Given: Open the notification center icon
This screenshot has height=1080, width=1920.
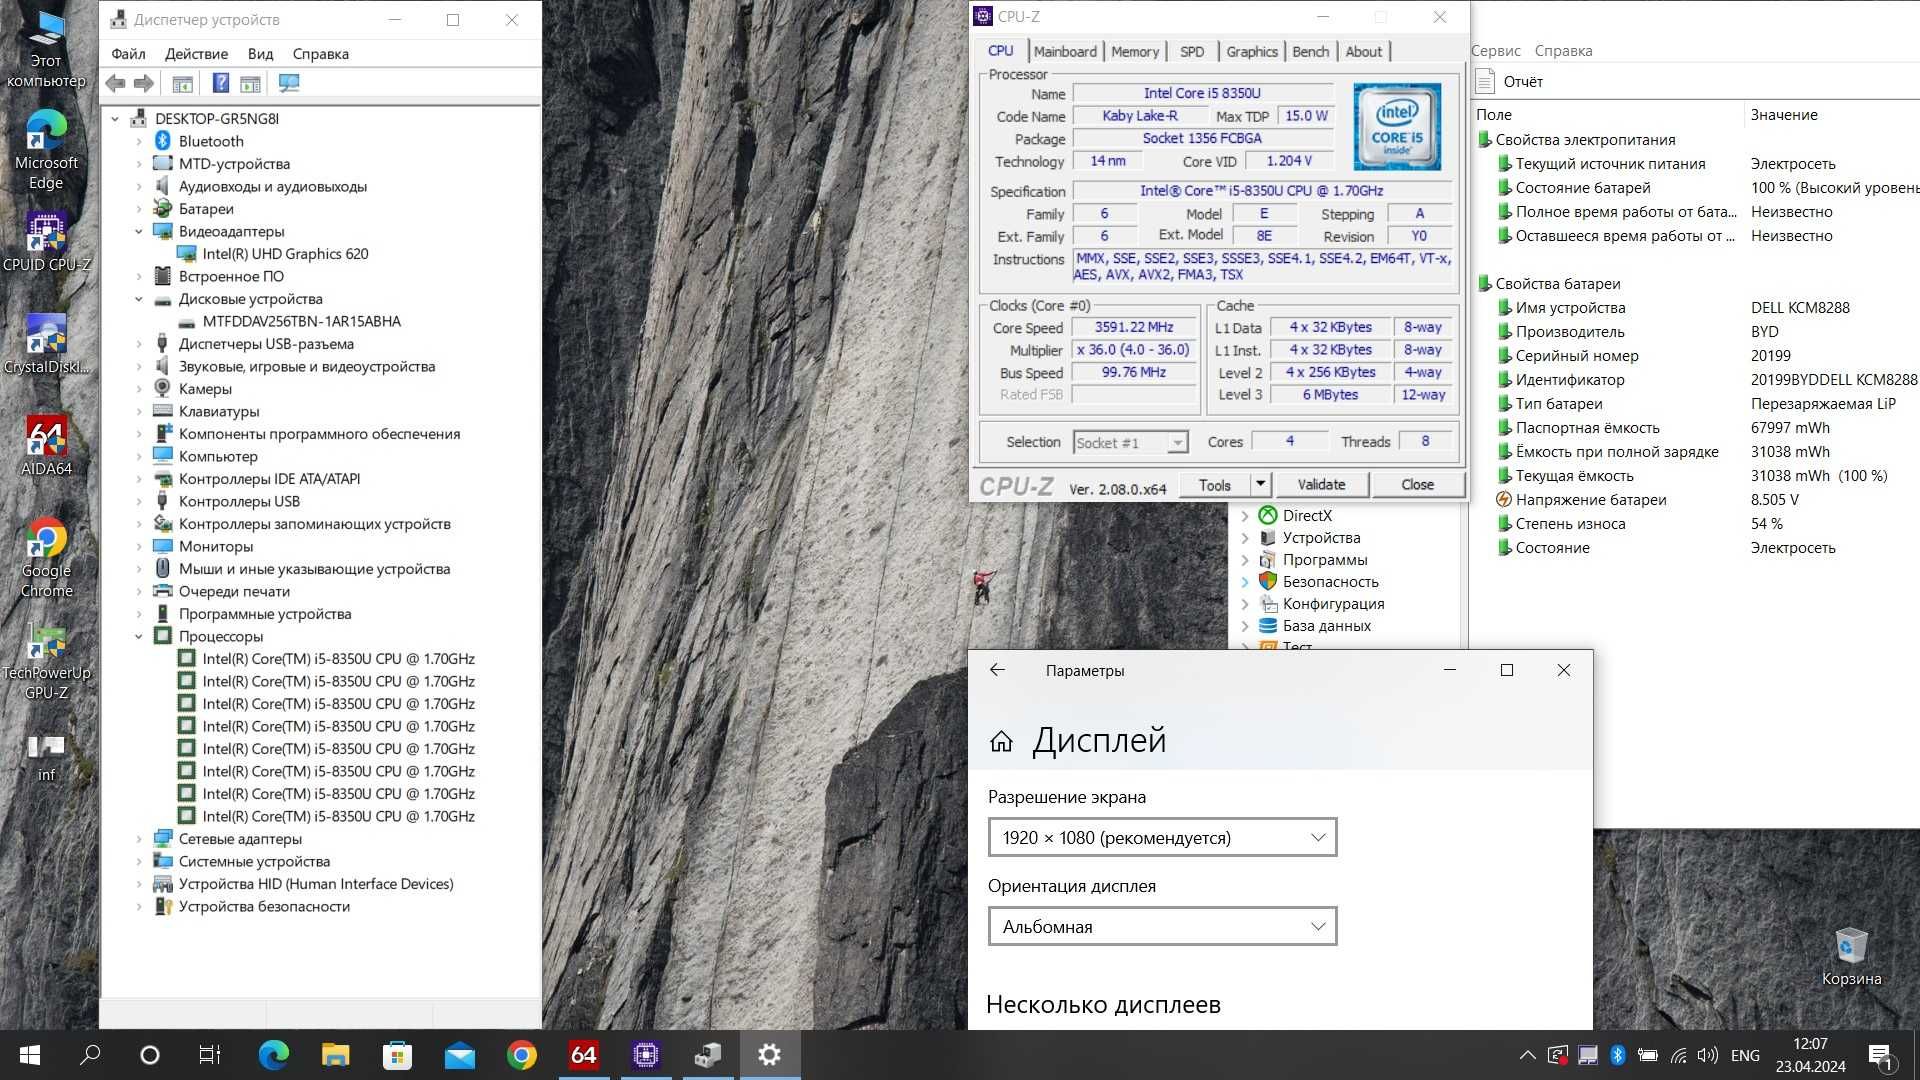Looking at the screenshot, I should point(1880,1055).
